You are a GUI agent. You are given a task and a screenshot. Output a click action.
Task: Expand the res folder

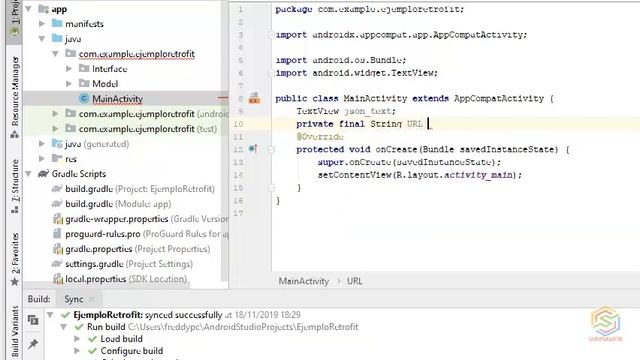(x=42, y=158)
